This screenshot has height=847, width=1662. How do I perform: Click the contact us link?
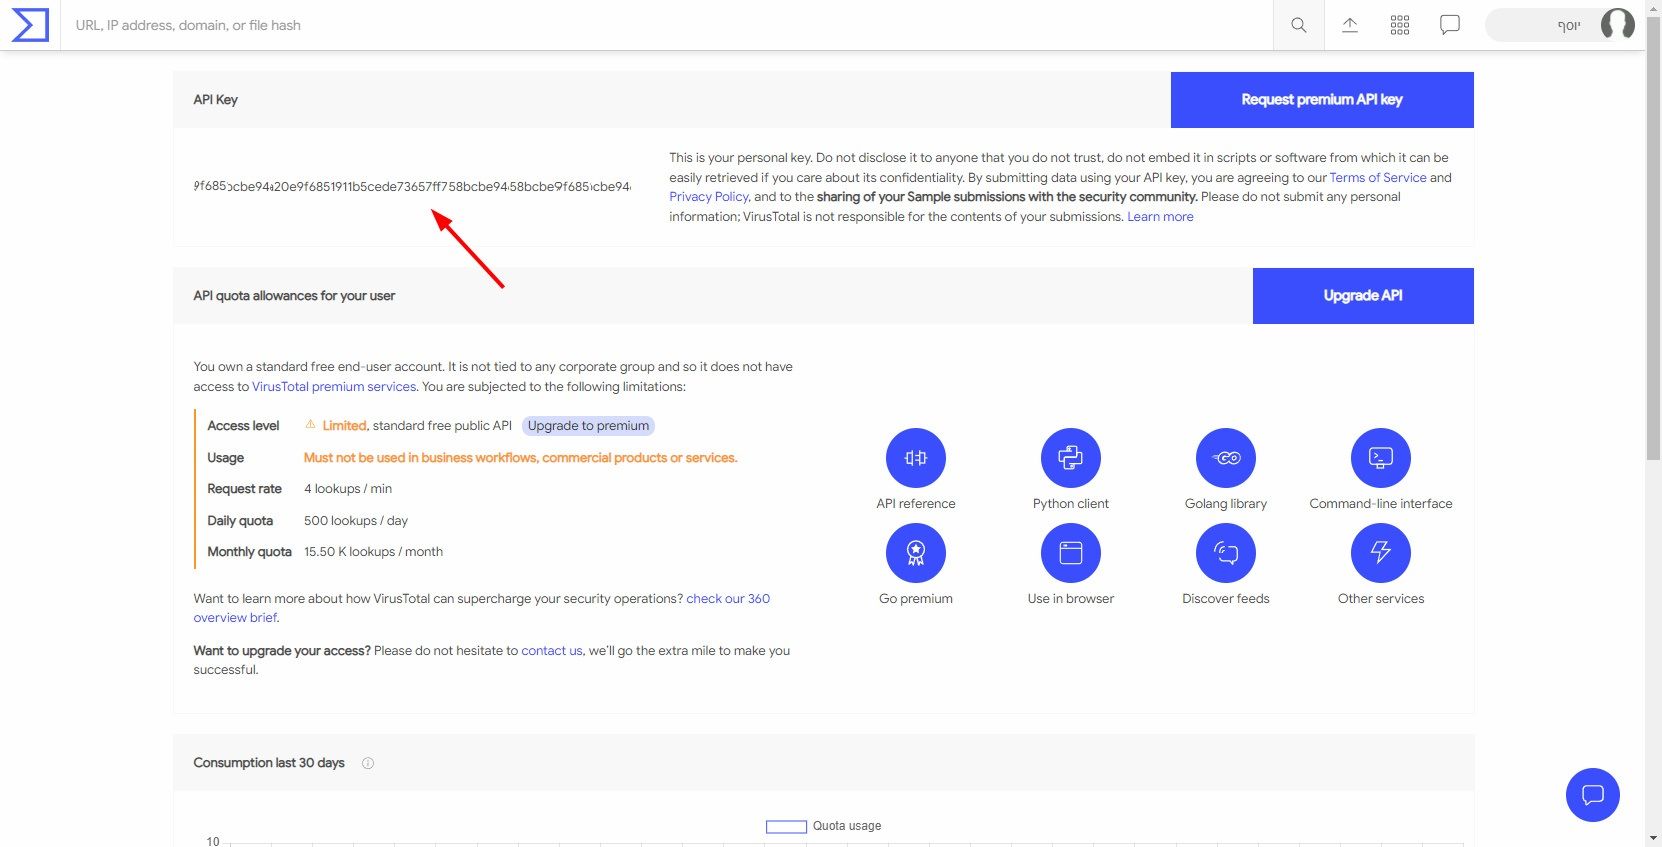point(552,651)
